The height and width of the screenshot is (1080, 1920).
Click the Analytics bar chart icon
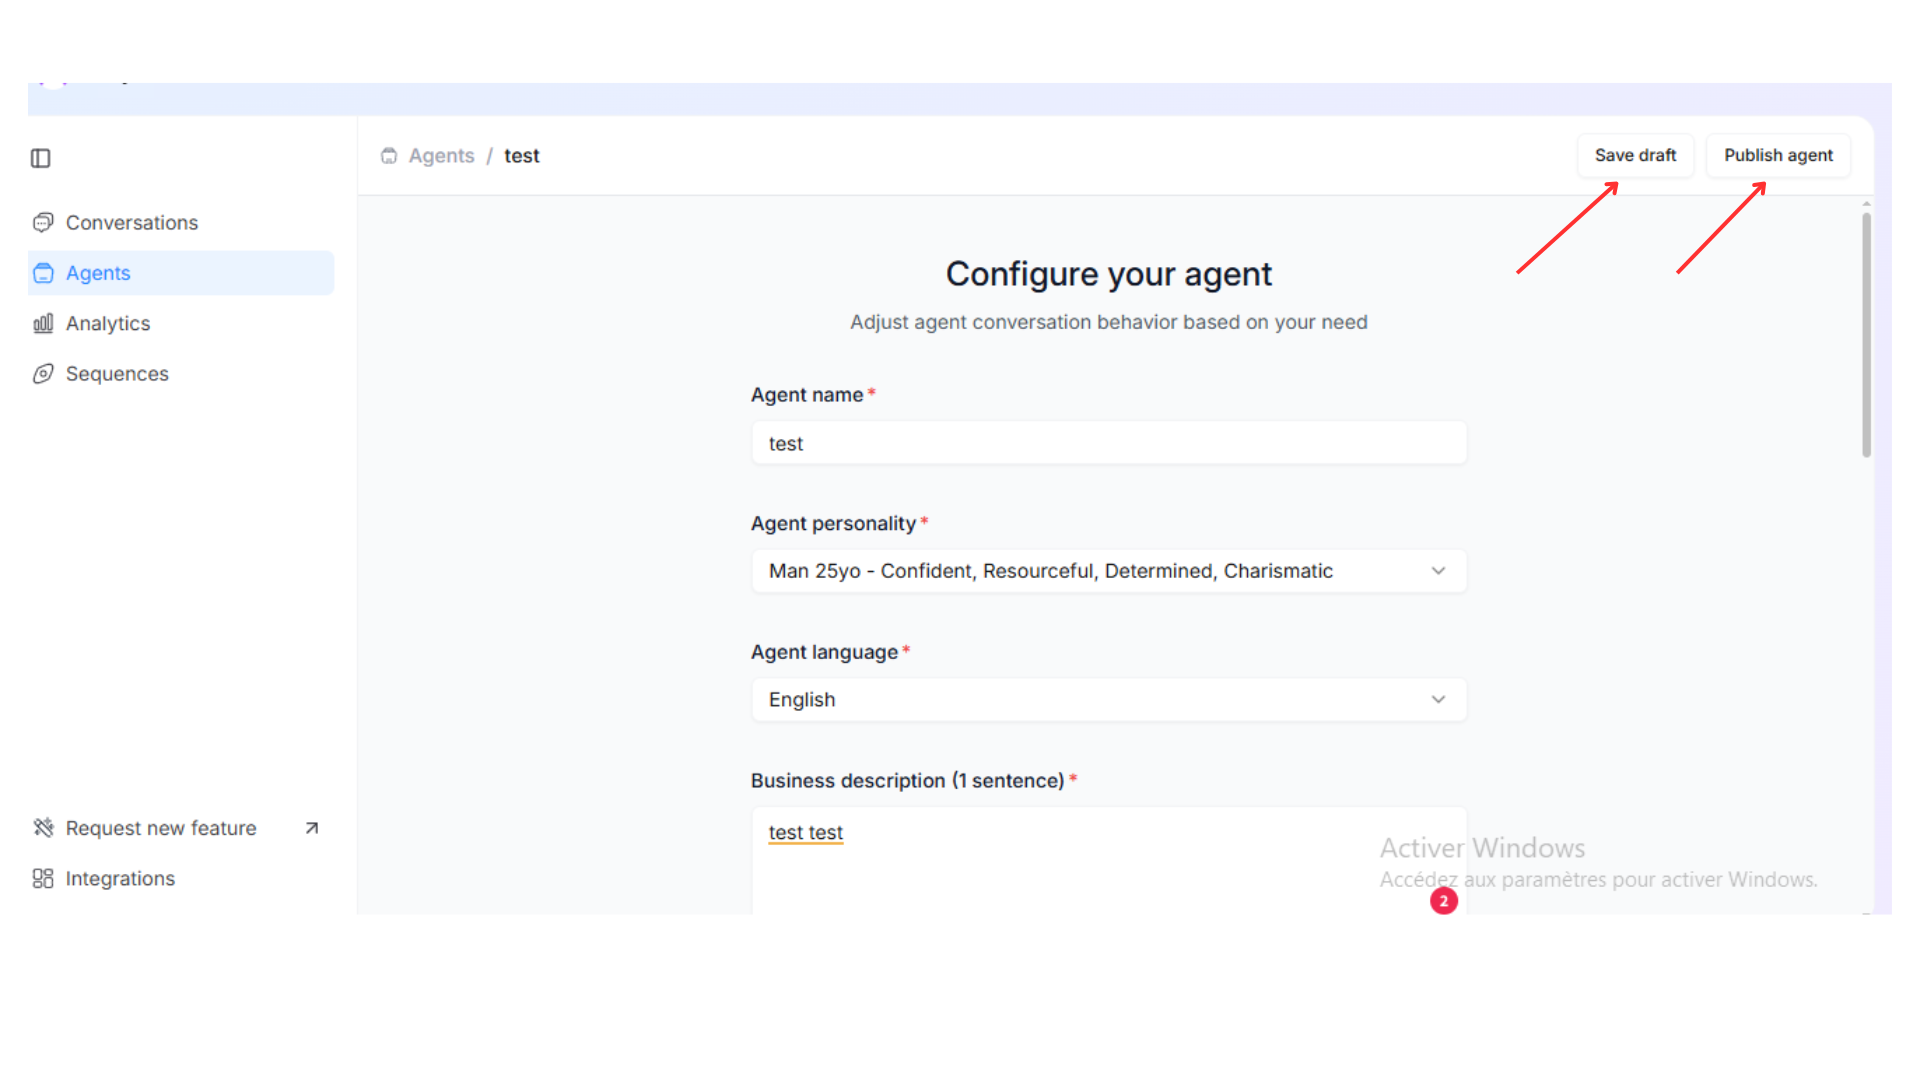pyautogui.click(x=43, y=323)
